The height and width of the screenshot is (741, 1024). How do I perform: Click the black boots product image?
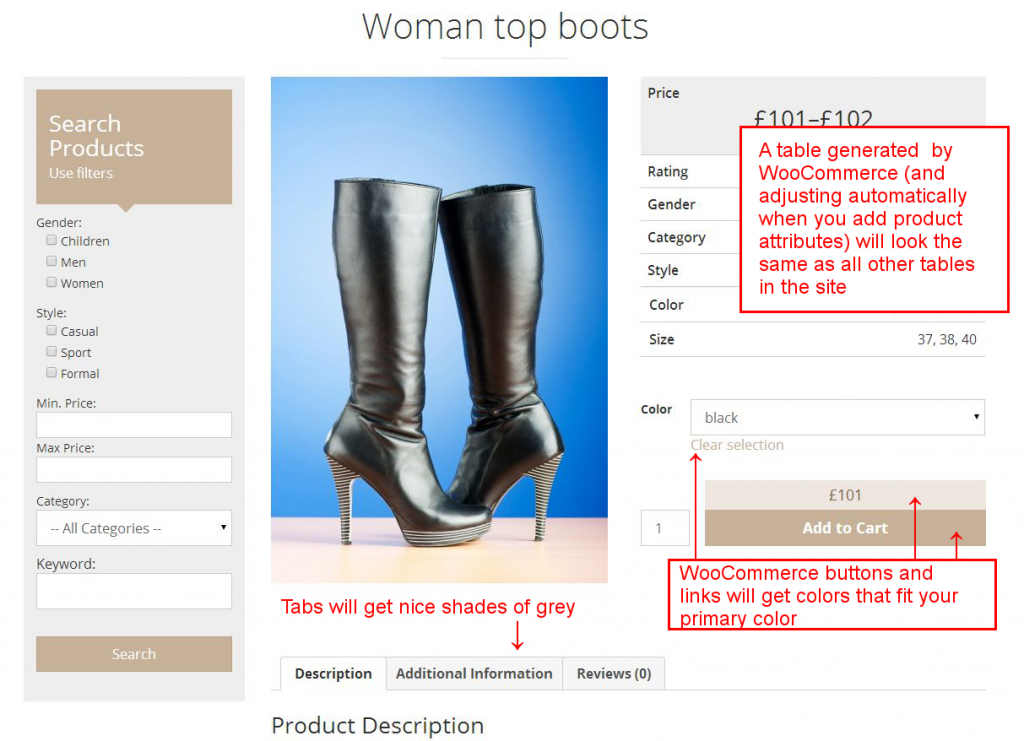tap(439, 330)
